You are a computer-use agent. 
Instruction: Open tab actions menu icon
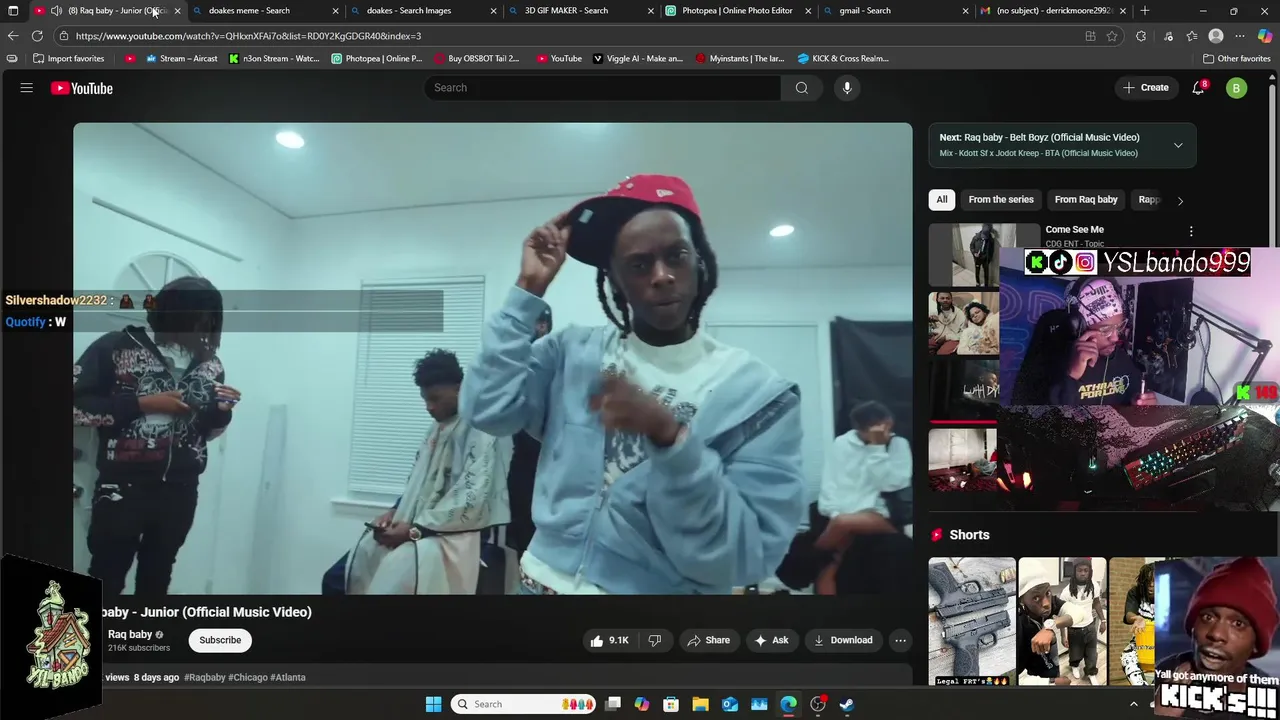[x=13, y=11]
